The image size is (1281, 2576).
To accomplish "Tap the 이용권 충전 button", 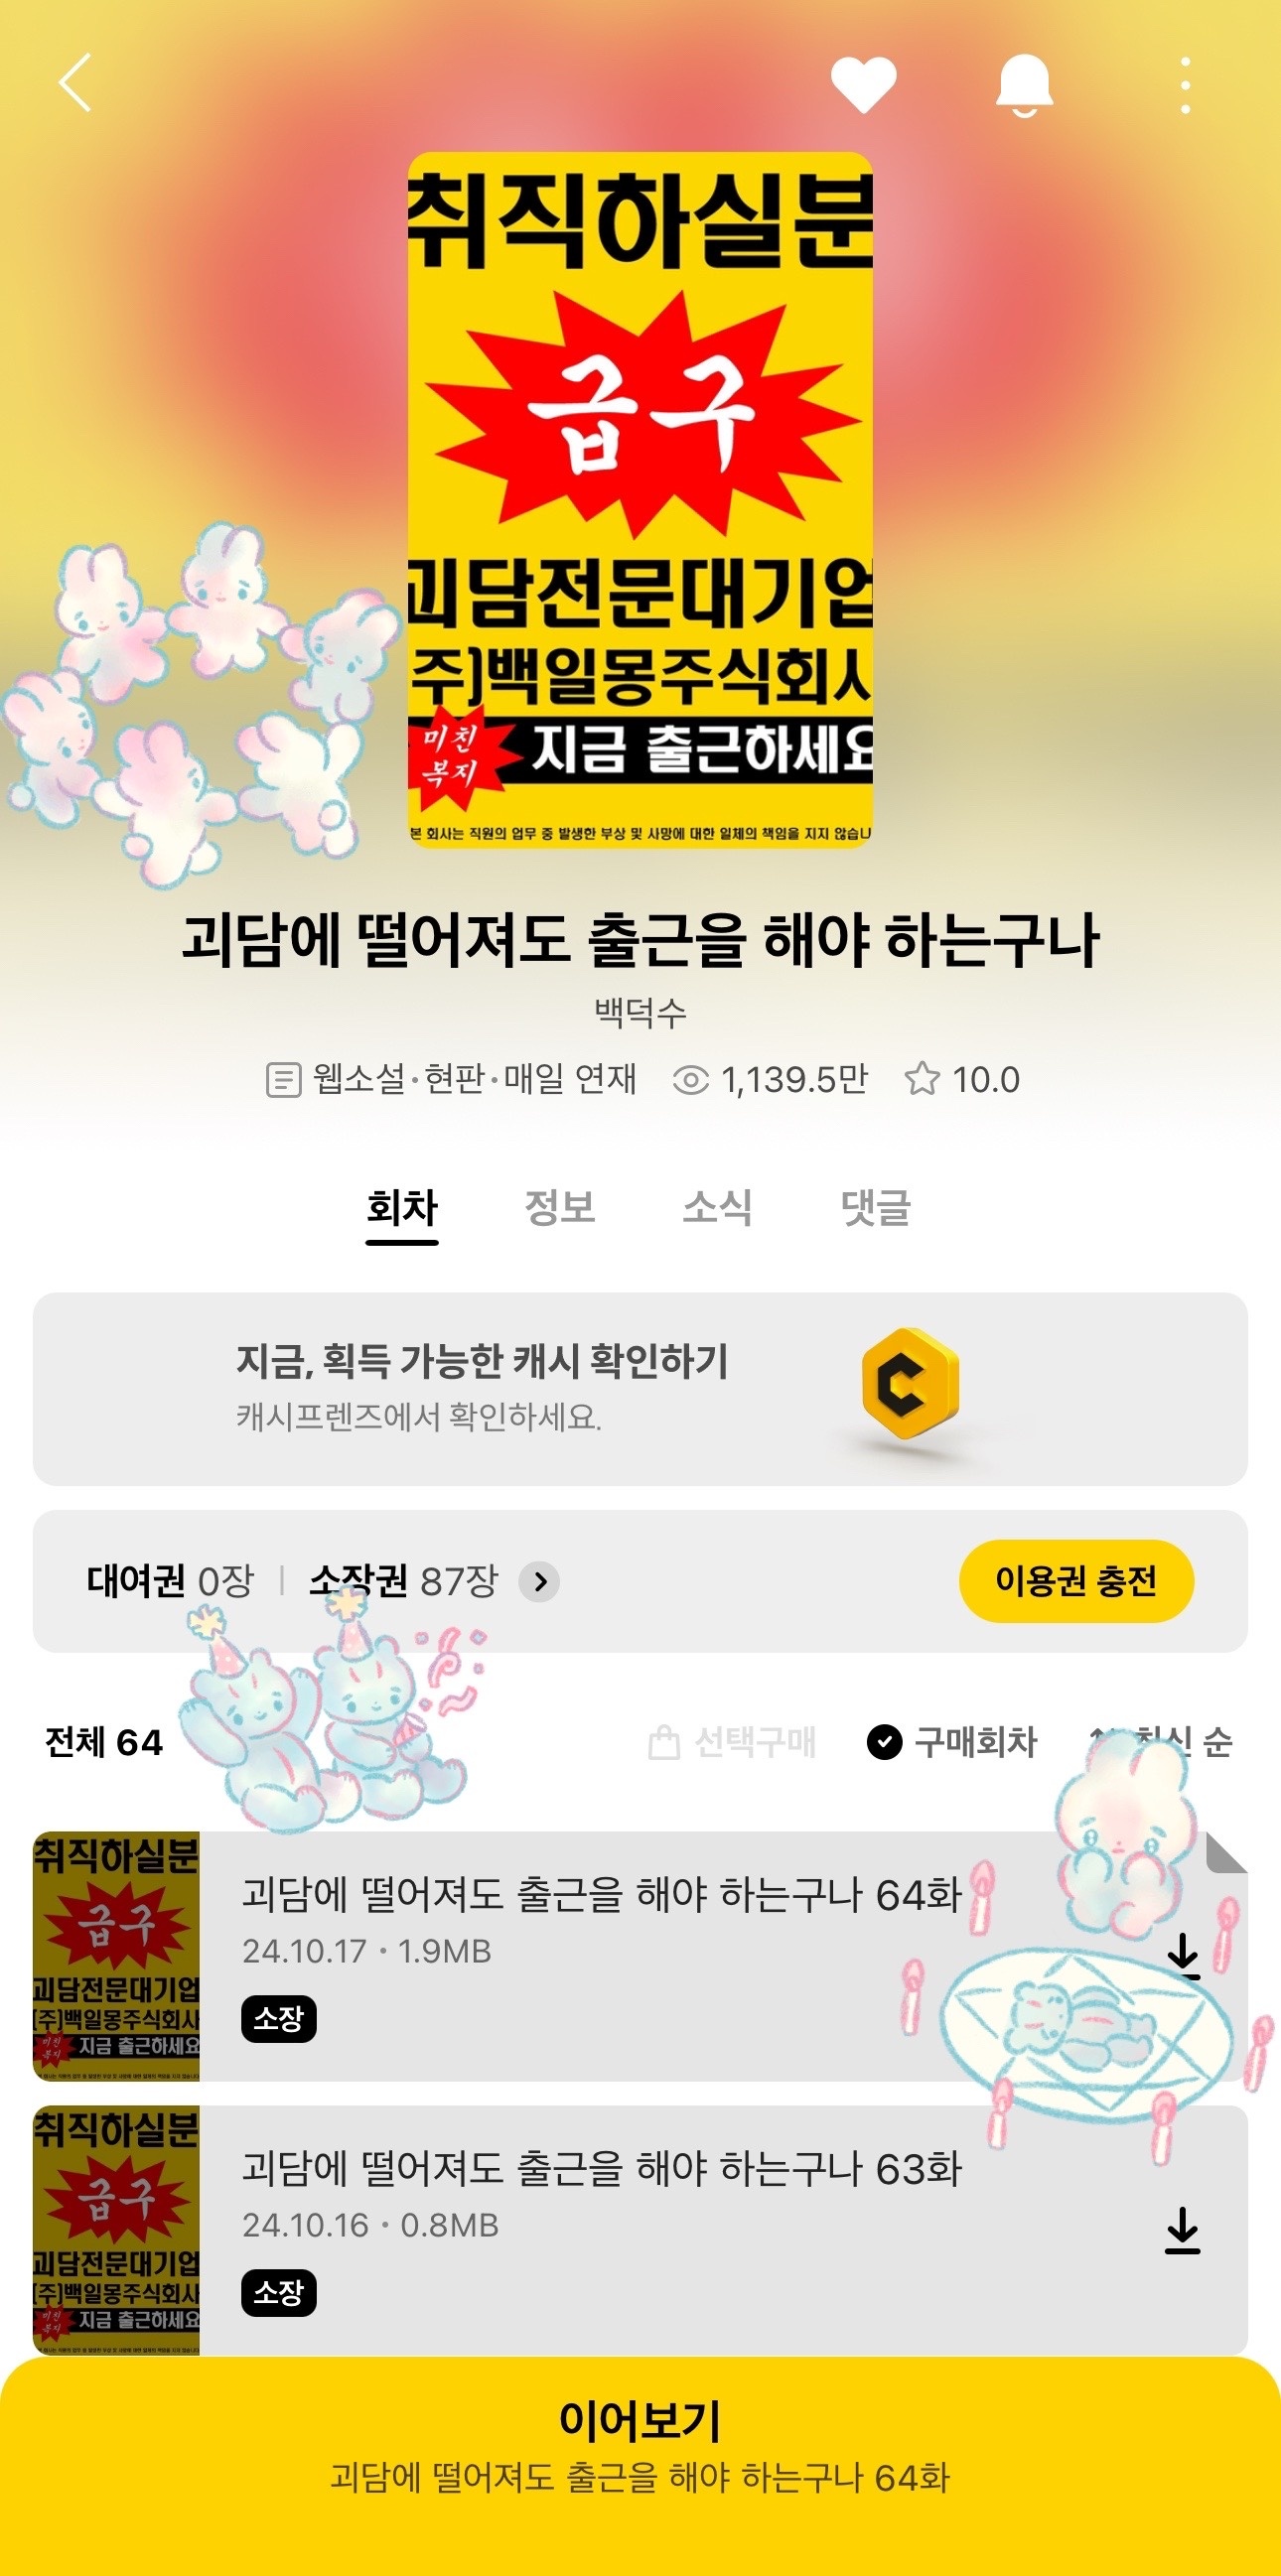I will pyautogui.click(x=1076, y=1581).
